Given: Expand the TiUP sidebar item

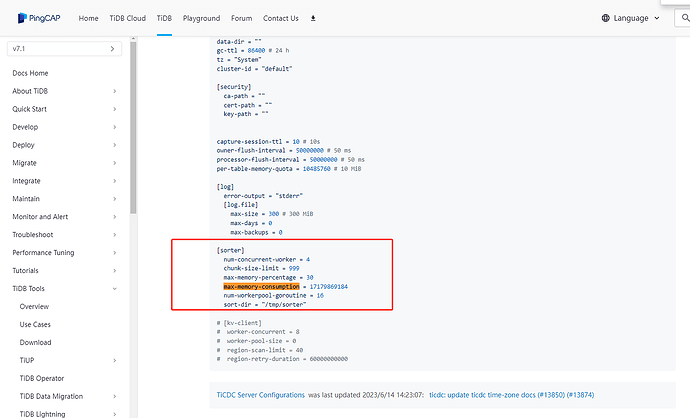Looking at the screenshot, I should pyautogui.click(x=114, y=360).
